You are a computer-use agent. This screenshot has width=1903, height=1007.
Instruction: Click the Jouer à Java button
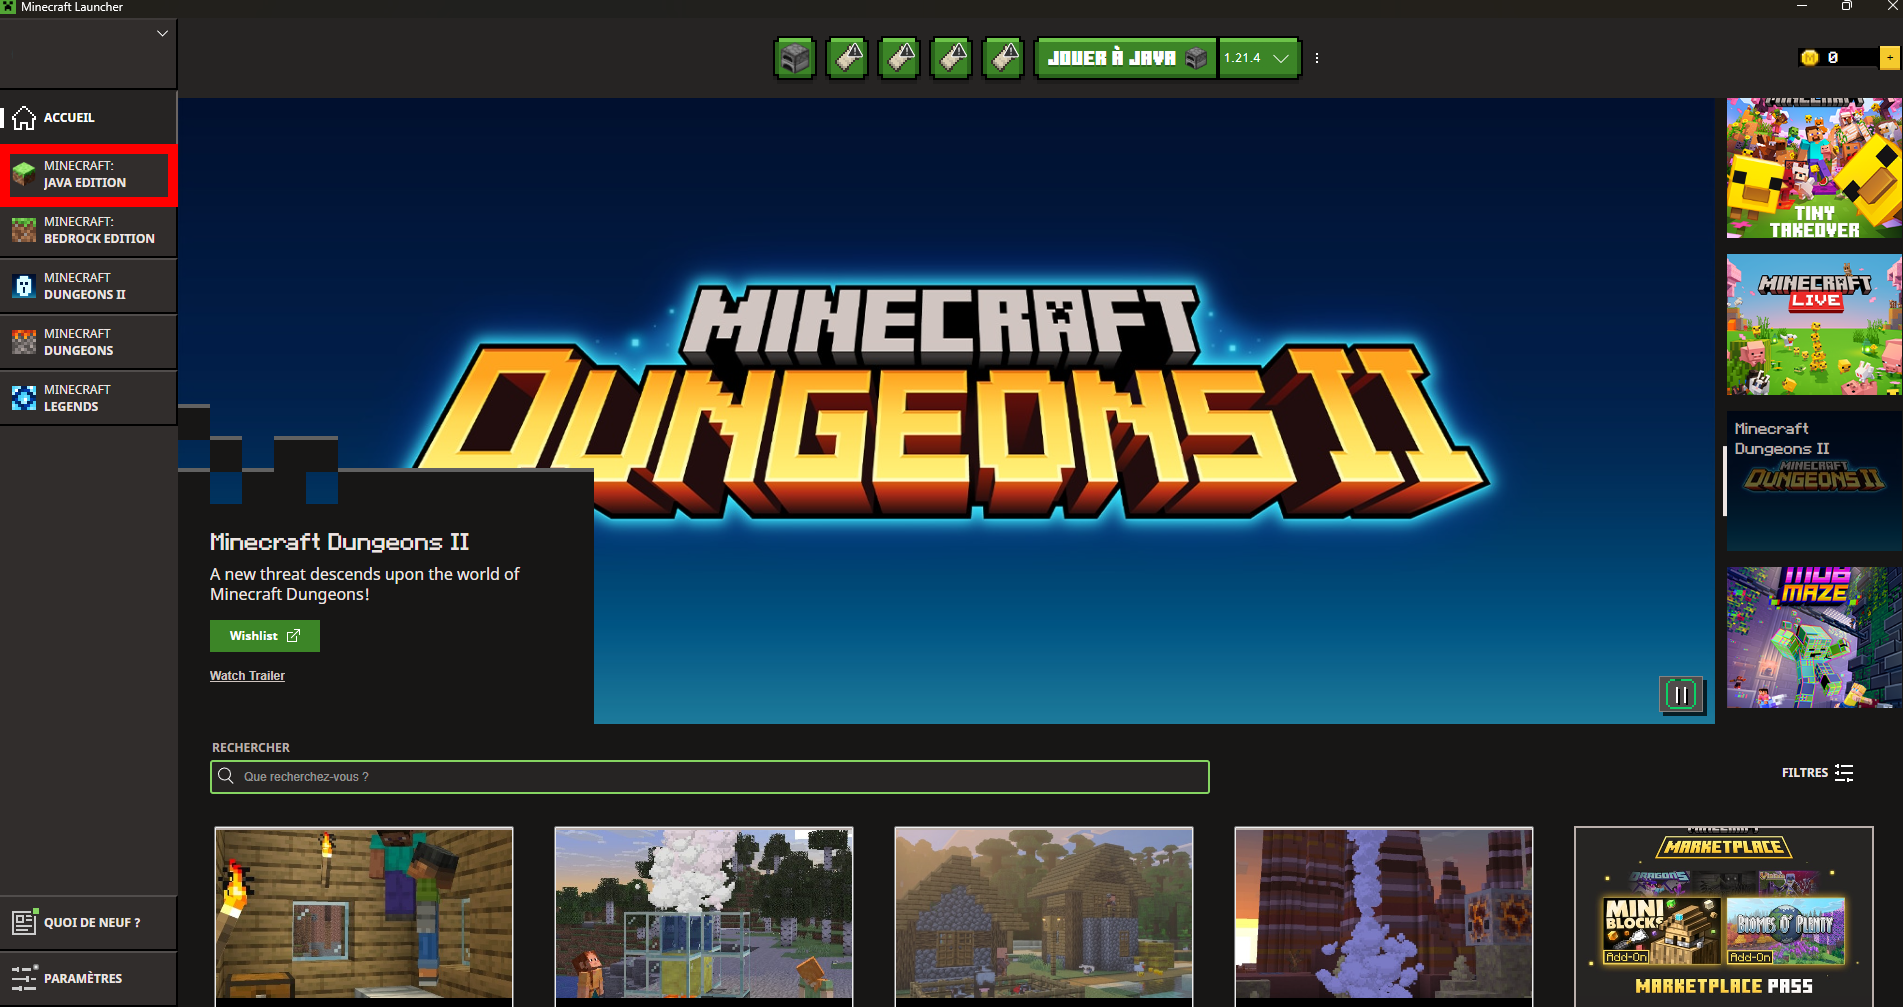pyautogui.click(x=1126, y=58)
